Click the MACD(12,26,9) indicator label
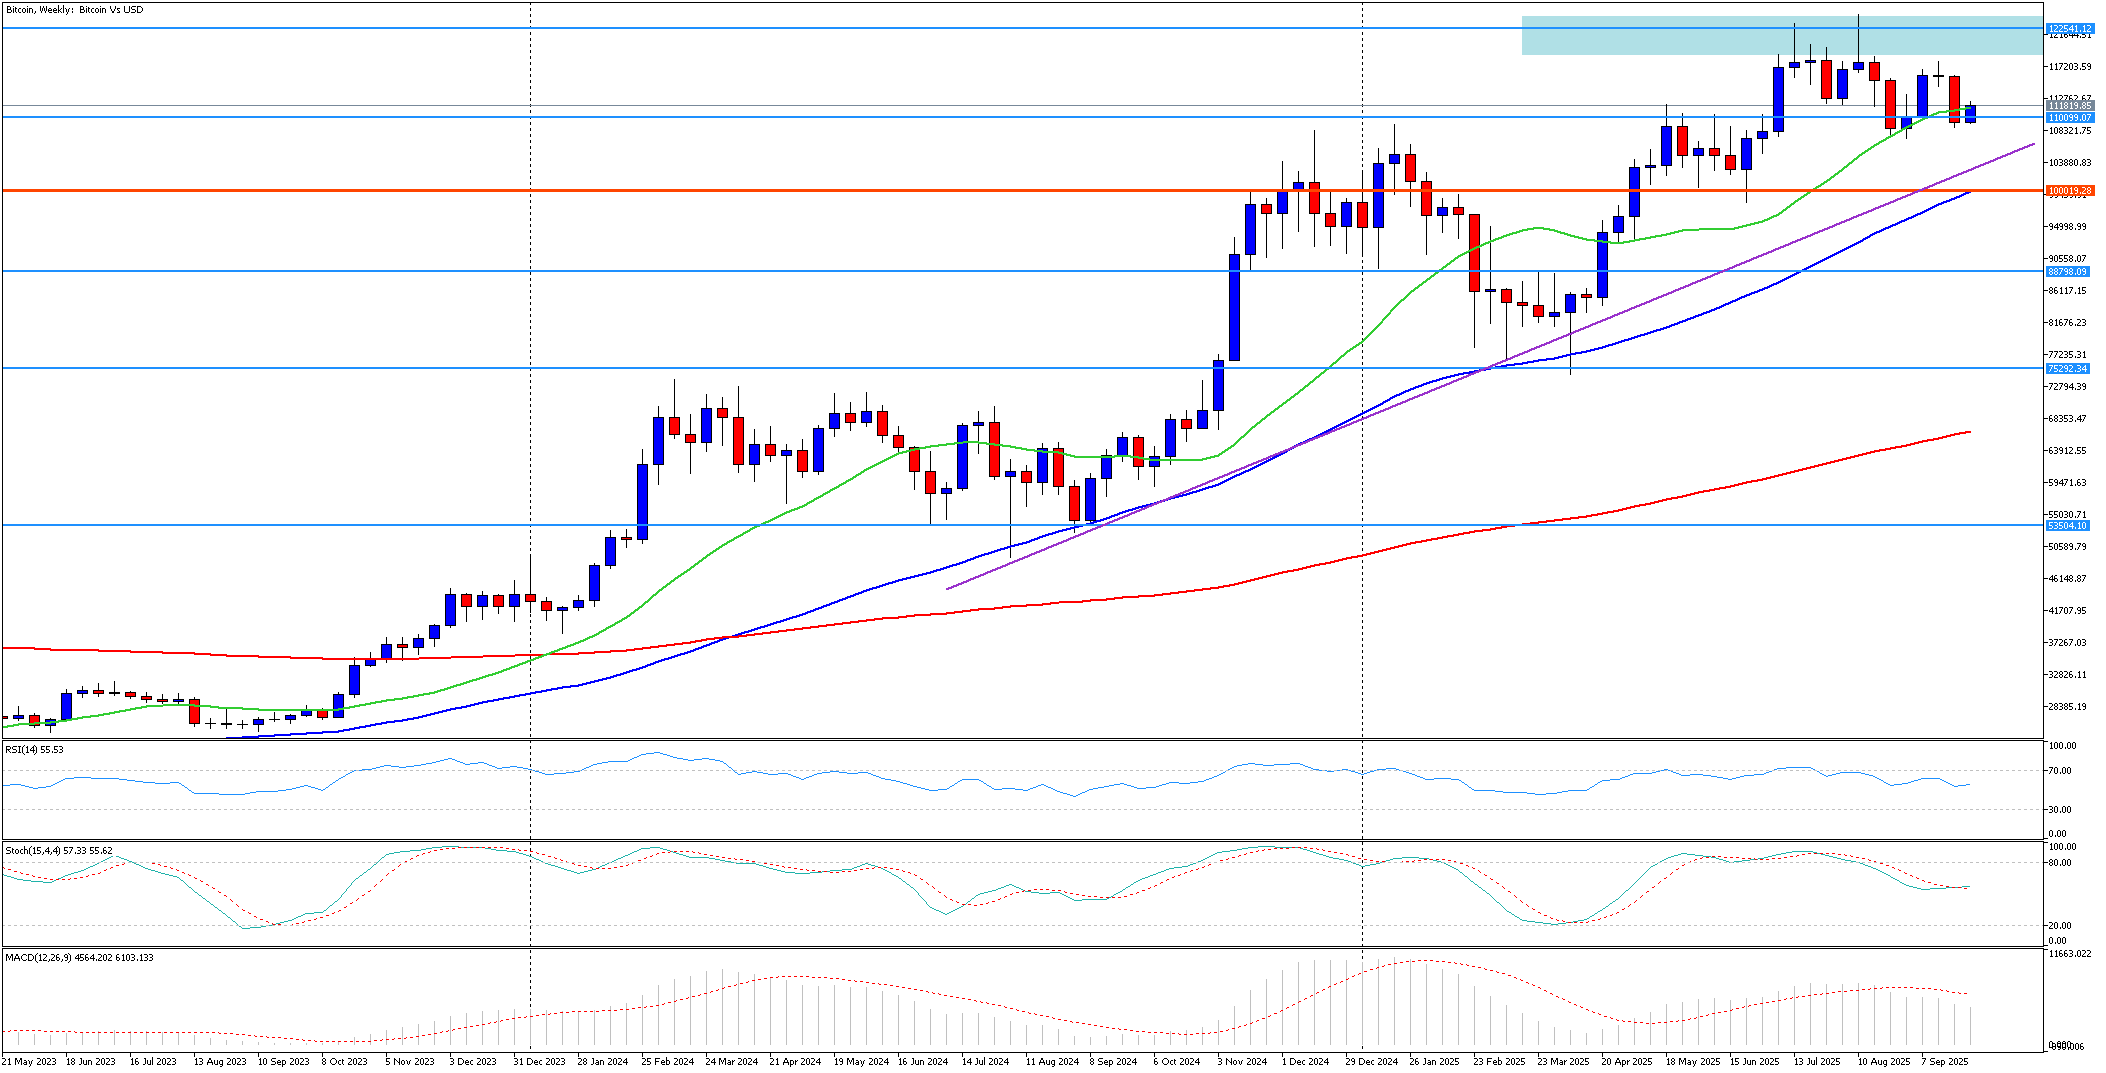The width and height of the screenshot is (2106, 1073). coord(79,957)
